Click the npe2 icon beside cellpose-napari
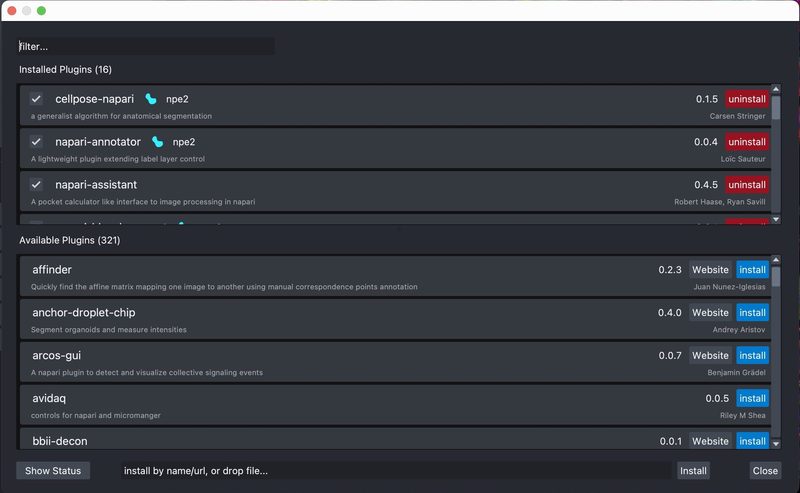The image size is (800, 493). [x=151, y=98]
